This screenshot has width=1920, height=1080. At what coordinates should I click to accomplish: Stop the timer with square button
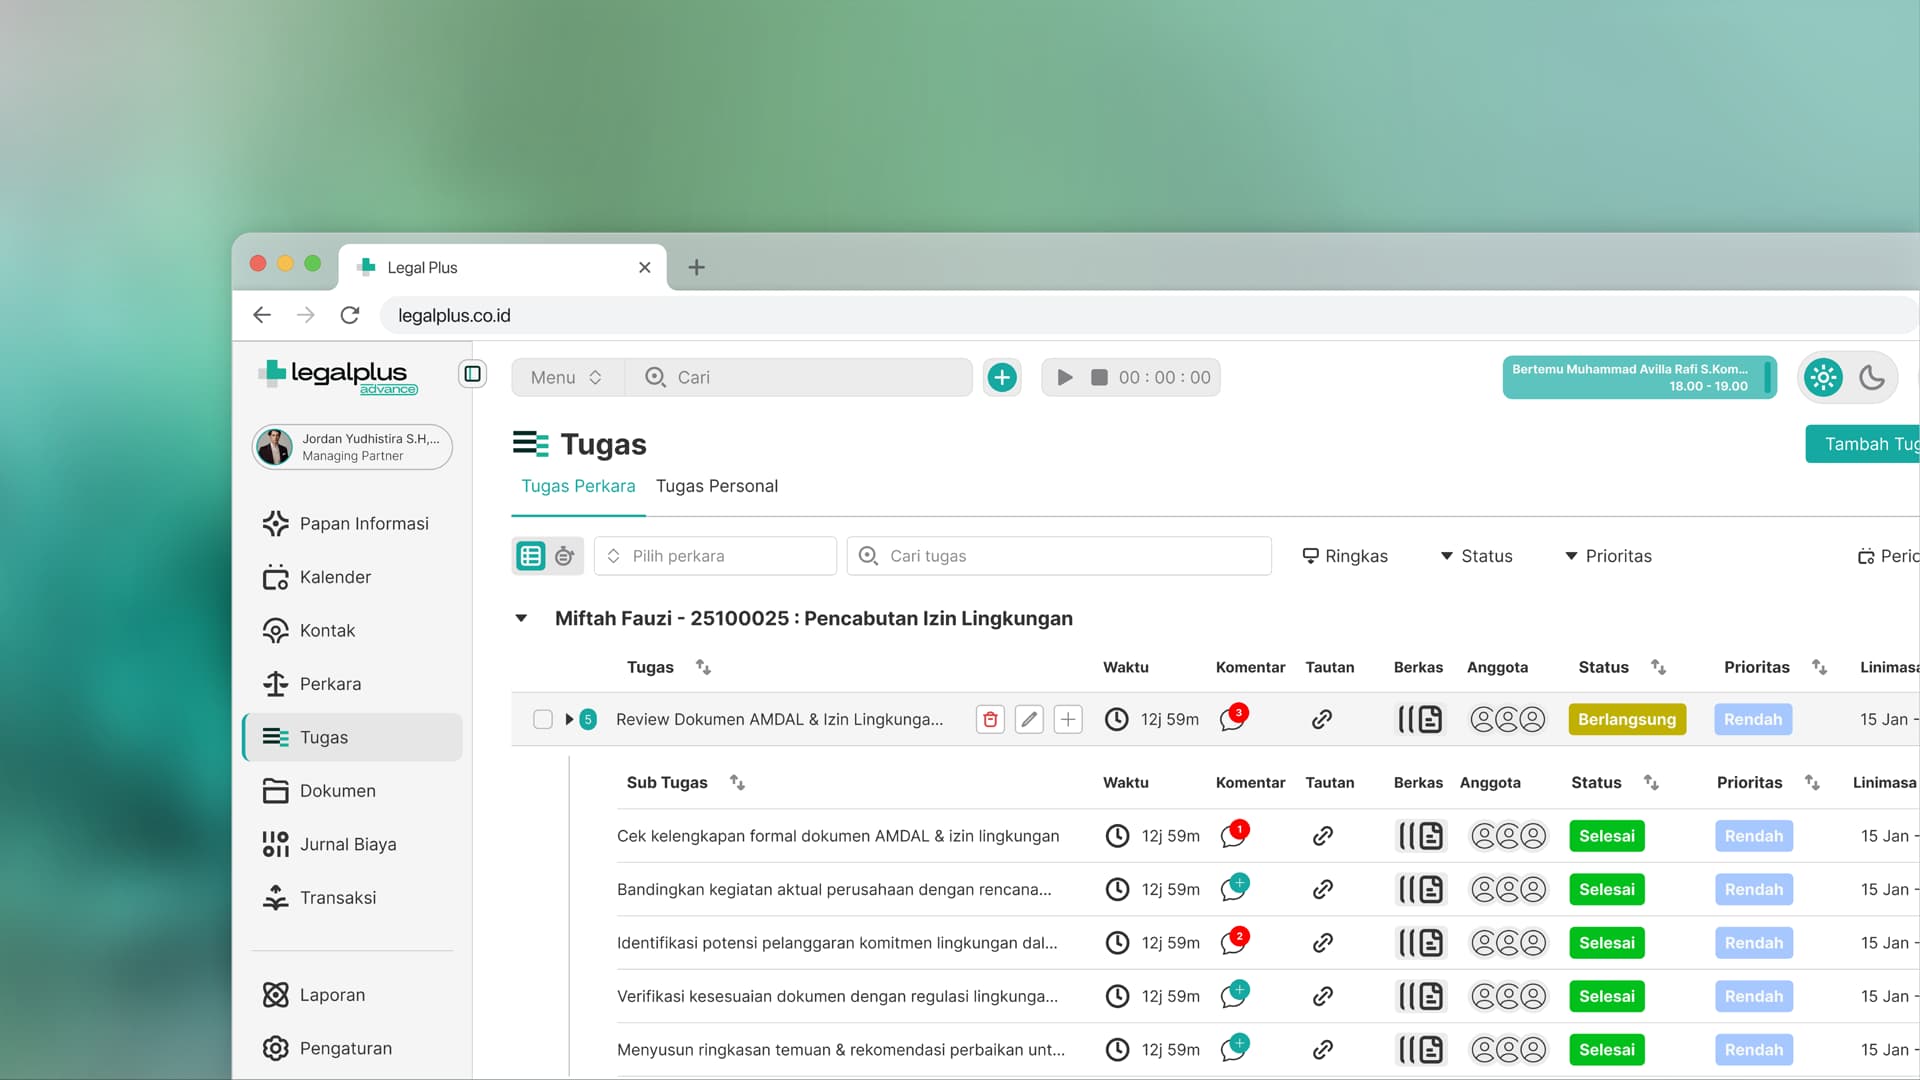(x=1099, y=377)
